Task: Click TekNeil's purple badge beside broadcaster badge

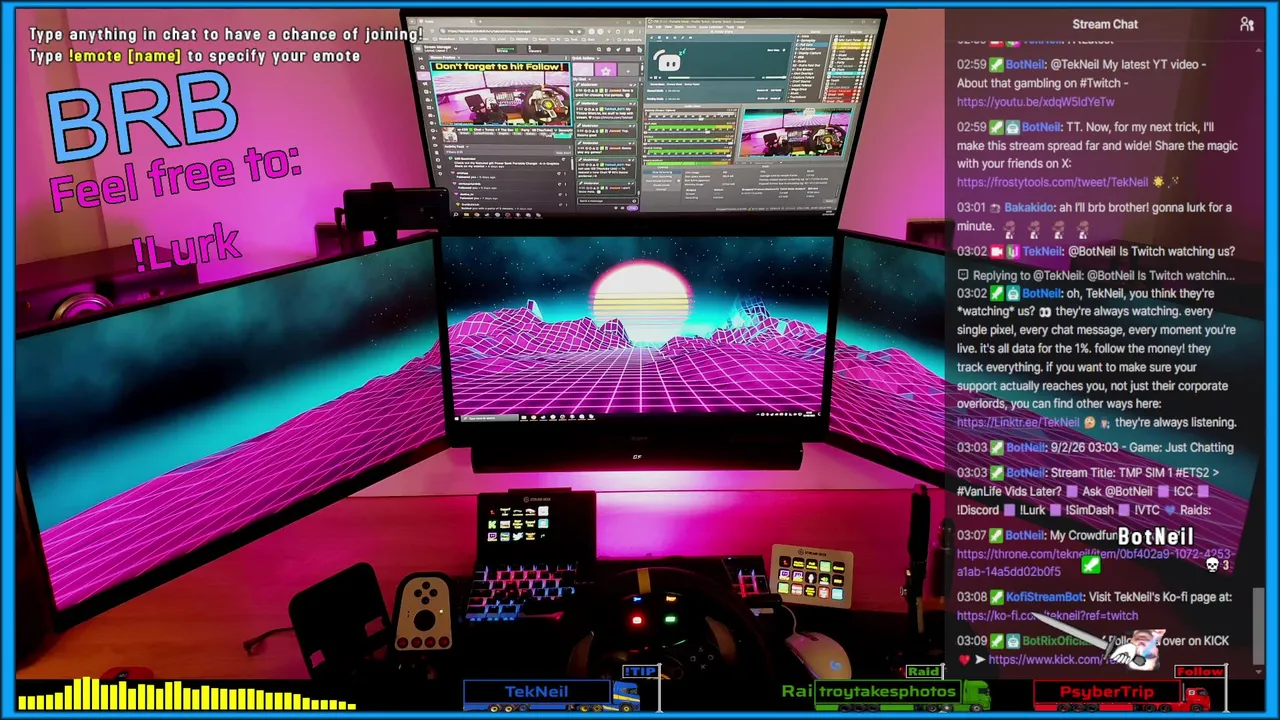Action: coord(1012,252)
